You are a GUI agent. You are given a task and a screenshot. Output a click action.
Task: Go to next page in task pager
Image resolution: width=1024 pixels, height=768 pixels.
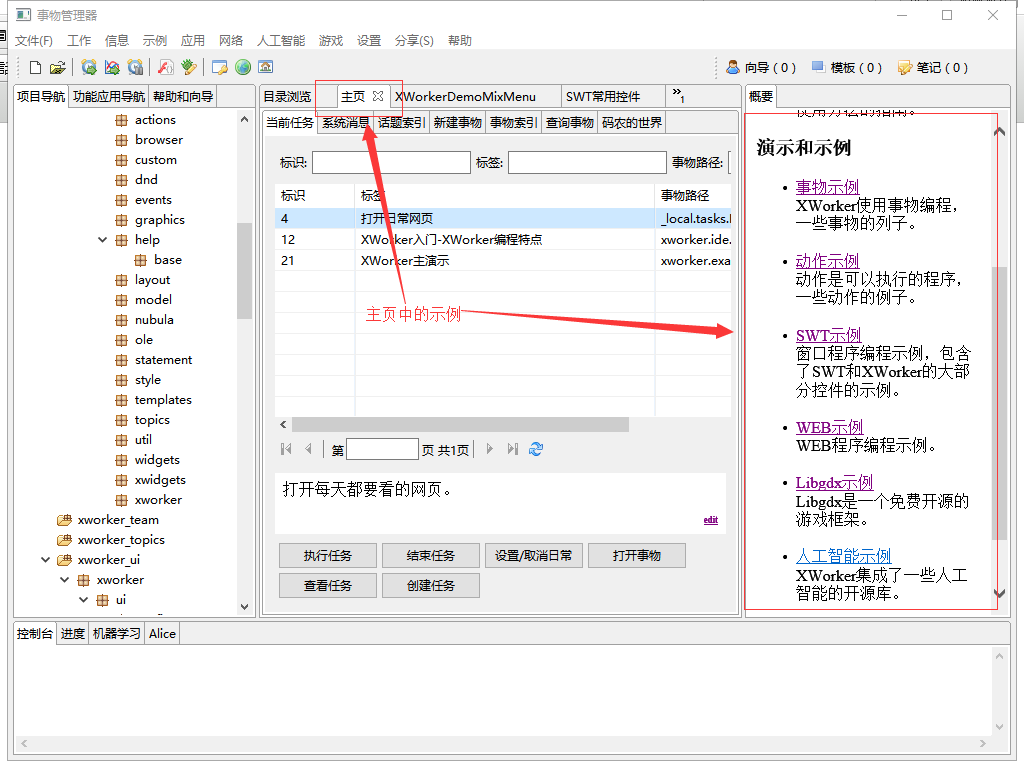point(490,449)
